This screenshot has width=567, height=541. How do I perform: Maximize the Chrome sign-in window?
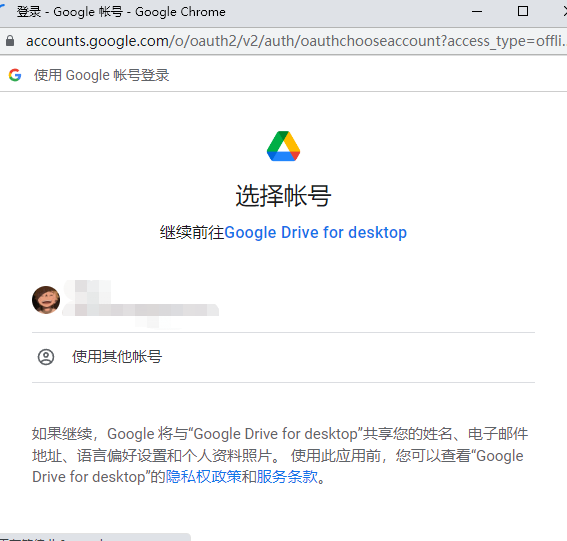click(x=523, y=12)
